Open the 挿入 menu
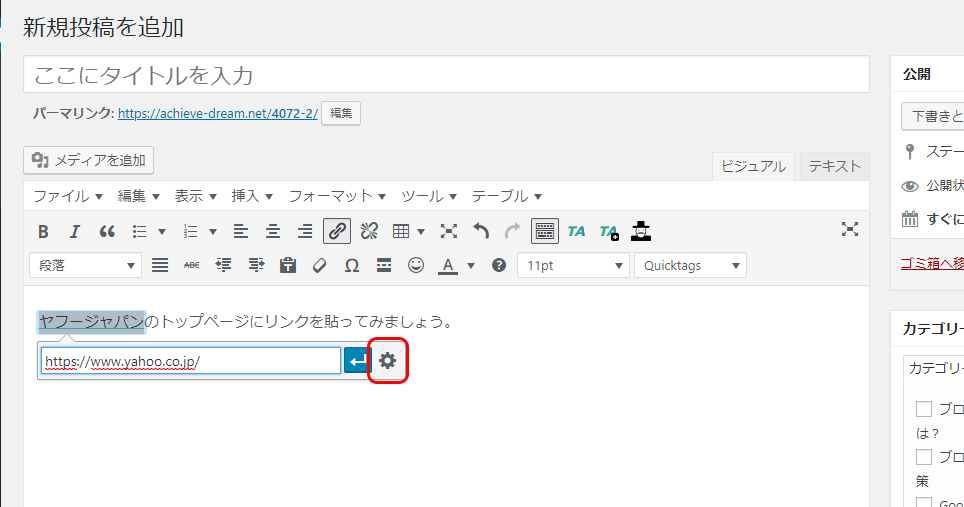Screen dimensions: 964x507 click(x=252, y=196)
